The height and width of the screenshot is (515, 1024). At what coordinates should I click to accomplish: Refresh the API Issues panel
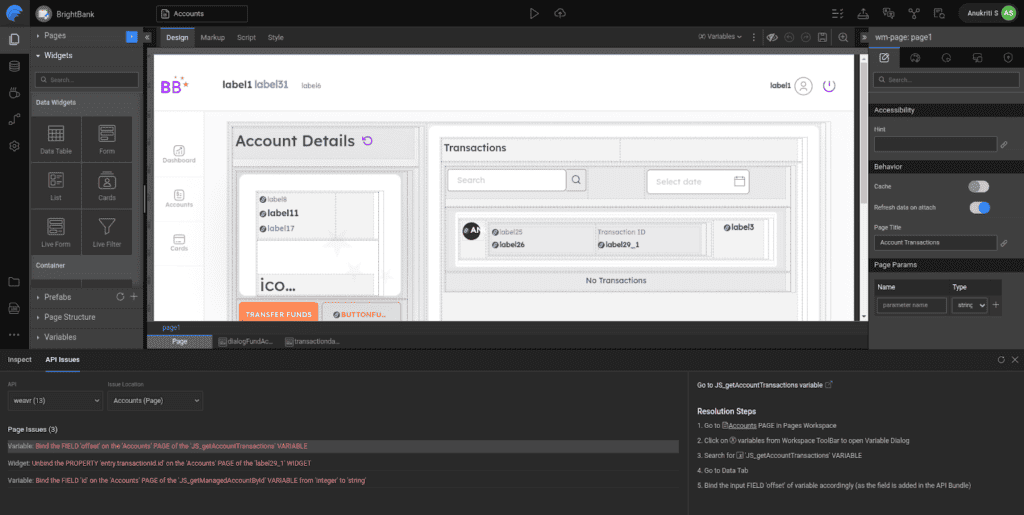pos(1001,360)
